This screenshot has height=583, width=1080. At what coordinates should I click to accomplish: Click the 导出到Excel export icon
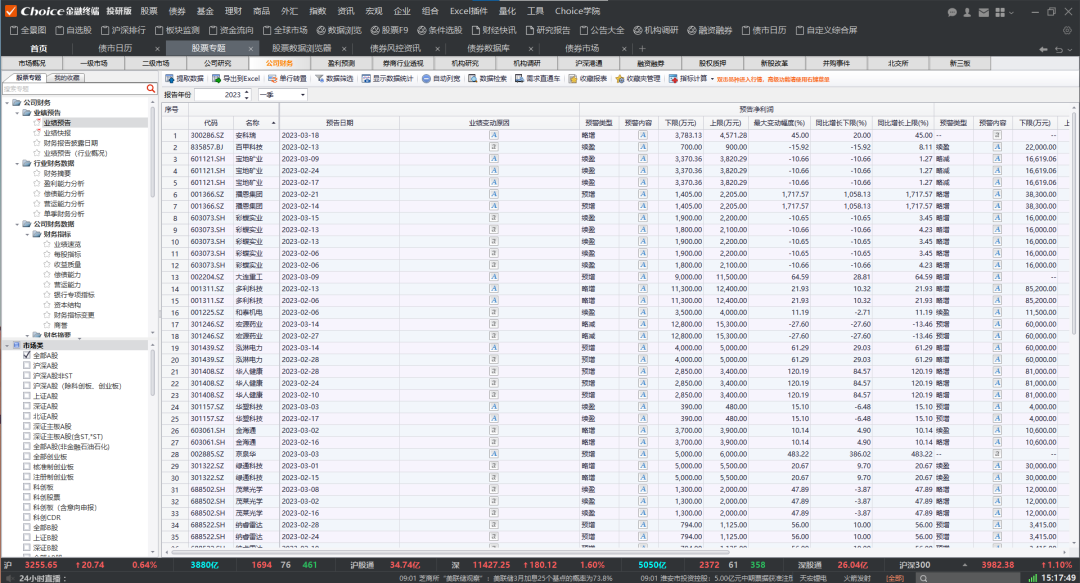216,79
